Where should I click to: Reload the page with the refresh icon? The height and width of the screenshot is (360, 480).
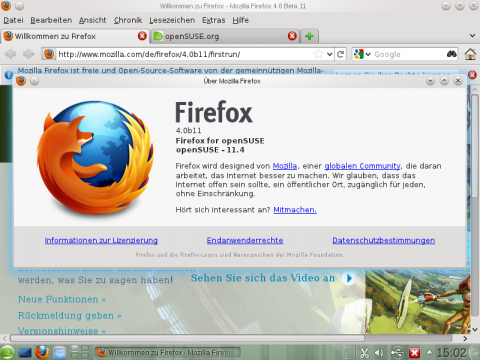point(340,54)
